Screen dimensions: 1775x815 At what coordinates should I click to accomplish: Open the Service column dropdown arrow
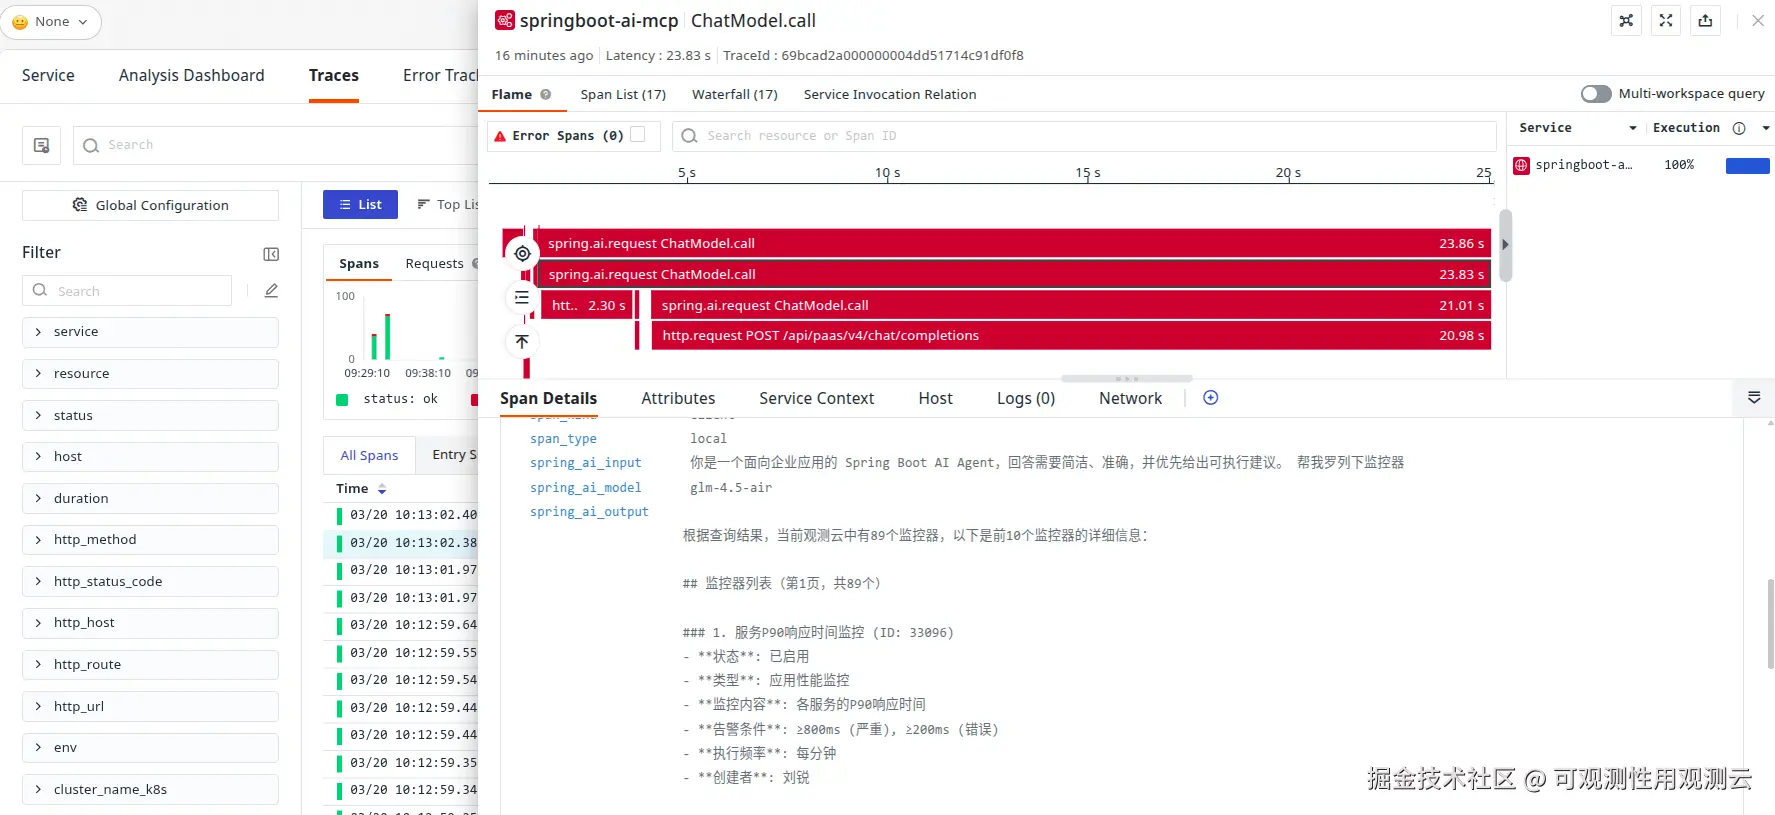pos(1633,128)
